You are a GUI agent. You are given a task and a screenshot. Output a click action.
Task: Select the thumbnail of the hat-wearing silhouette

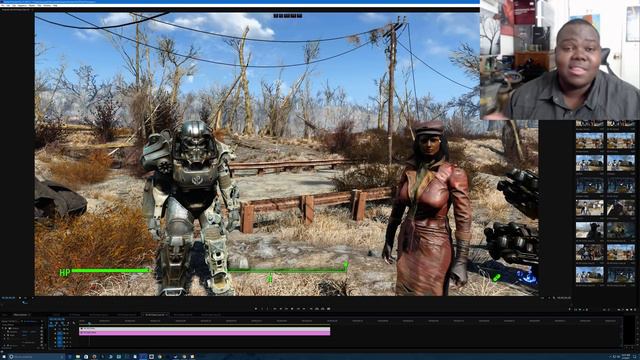pyautogui.click(x=589, y=230)
